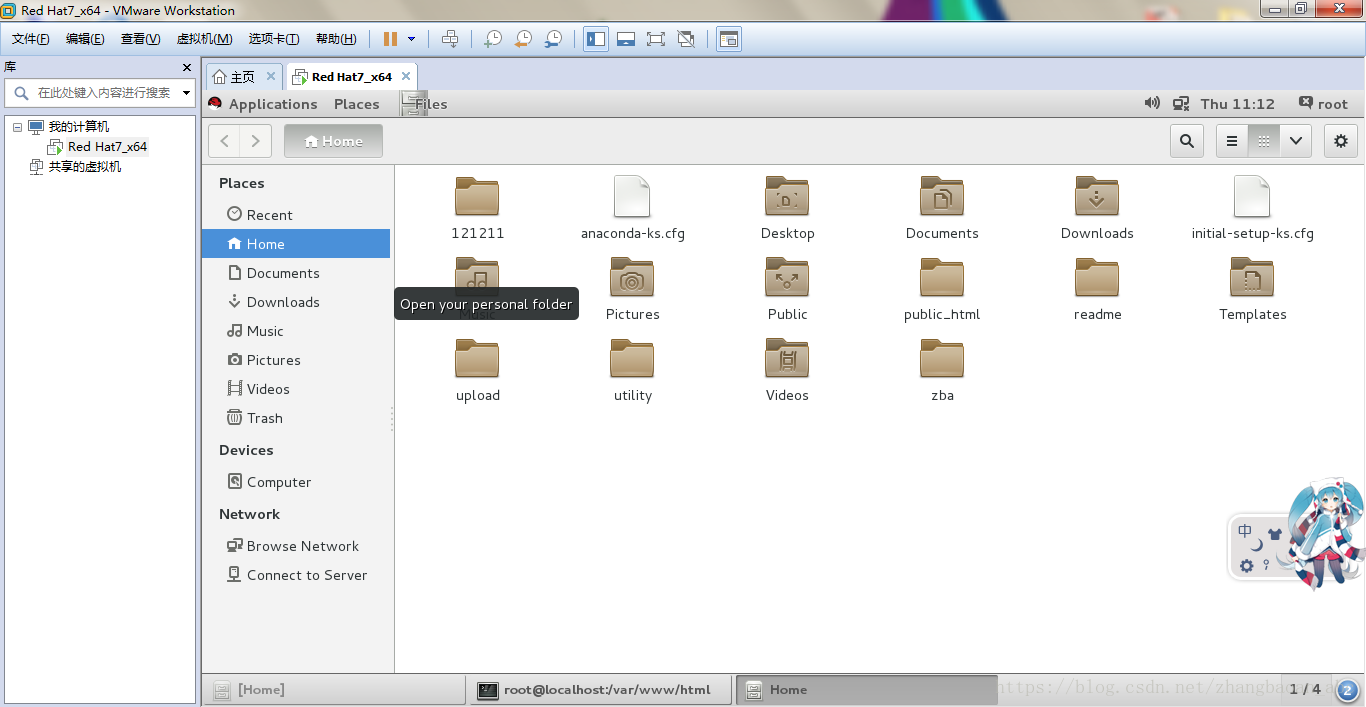Open VMware 帮助(H) menu

[336, 39]
